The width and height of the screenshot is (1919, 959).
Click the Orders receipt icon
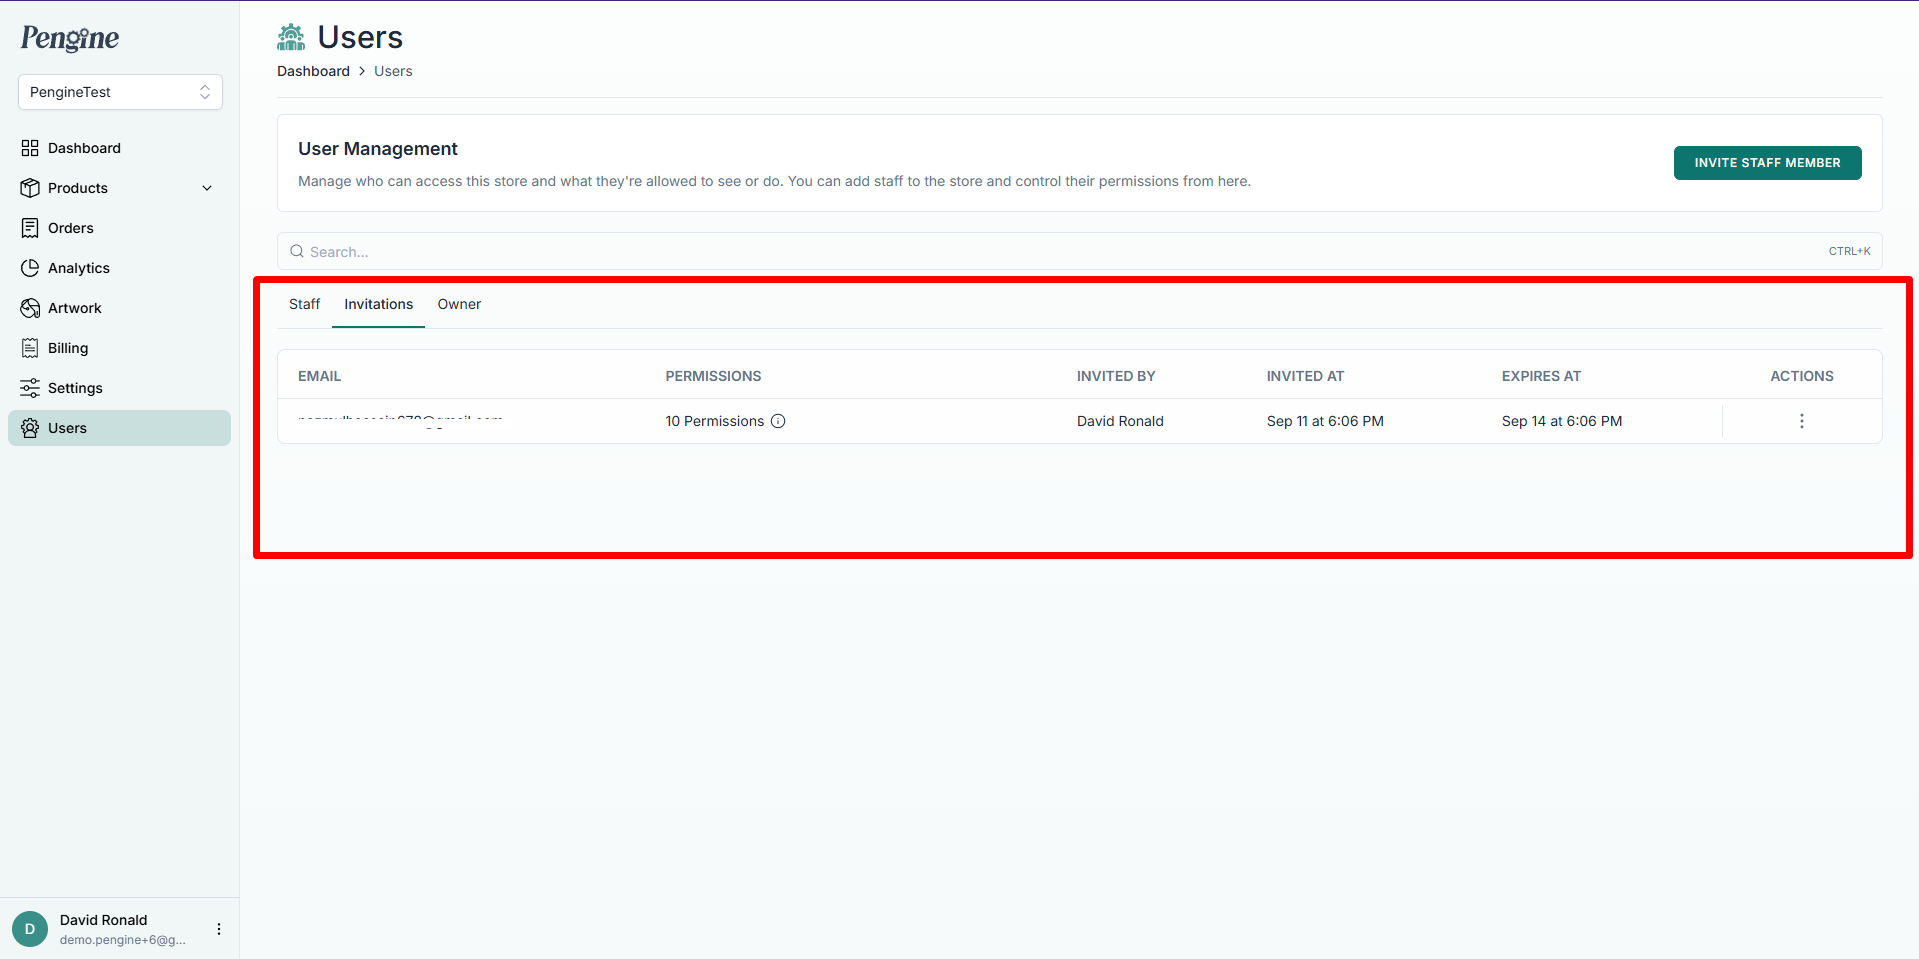pos(30,228)
